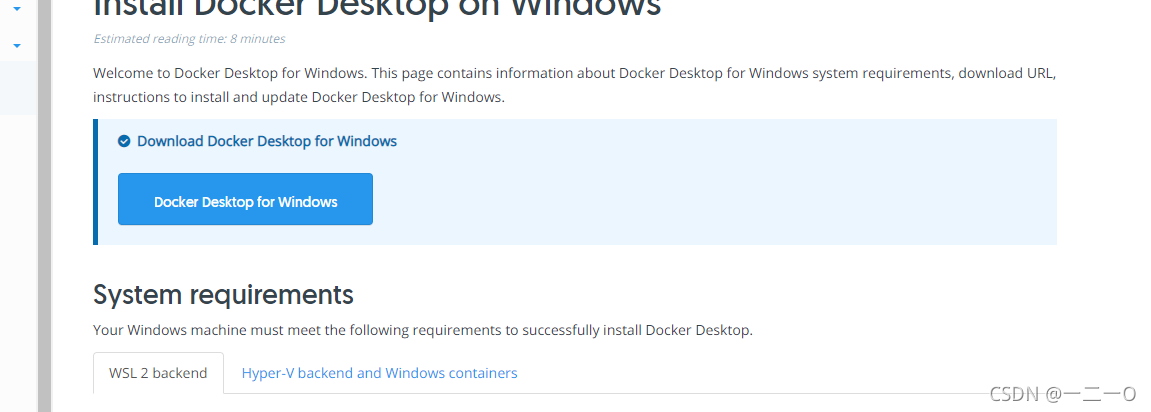This screenshot has height=412, width=1151.
Task: Expand the upper sidebar dropdown arrow
Action: tap(17, 10)
